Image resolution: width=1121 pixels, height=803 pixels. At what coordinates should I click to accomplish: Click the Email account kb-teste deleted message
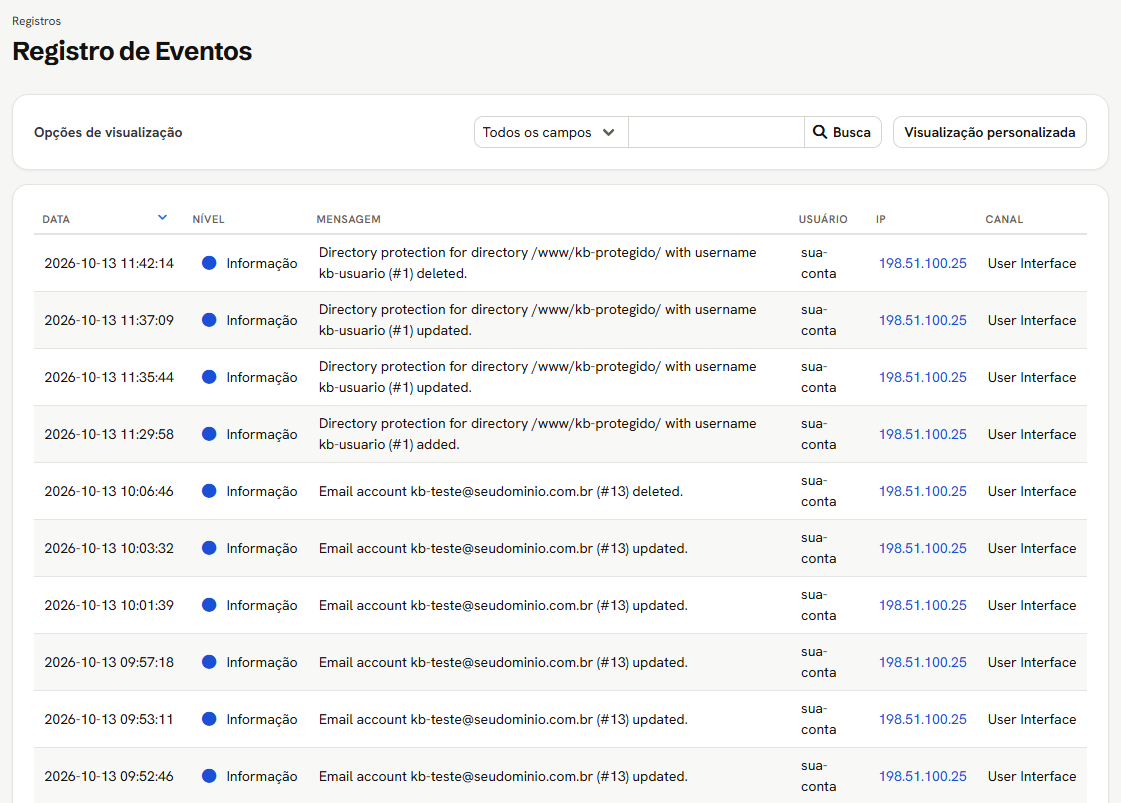click(500, 491)
